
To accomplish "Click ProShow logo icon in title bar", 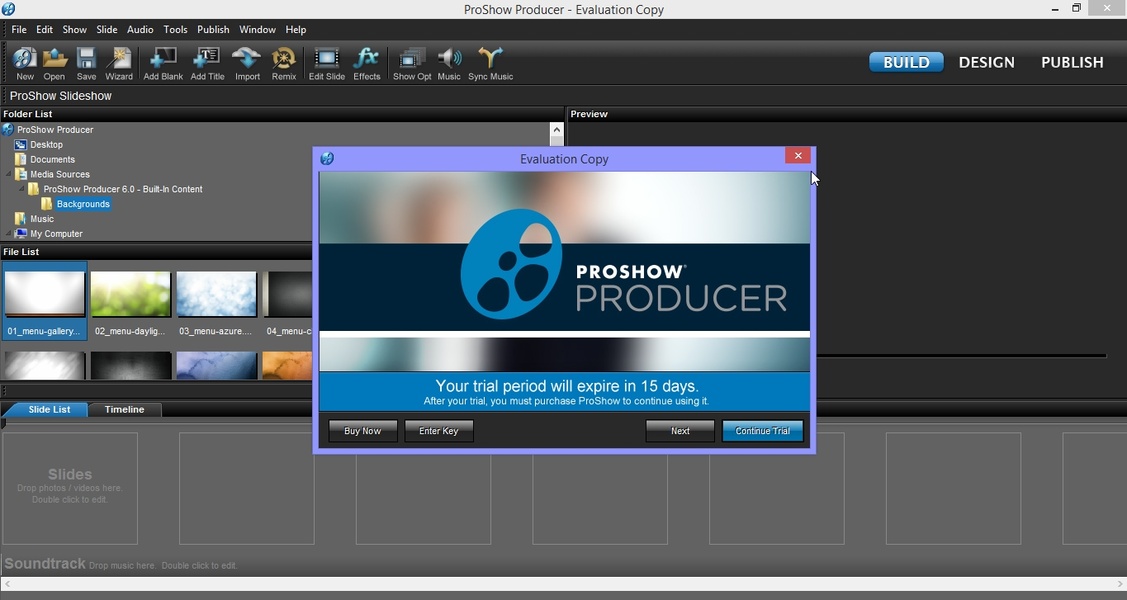I will (x=8, y=9).
